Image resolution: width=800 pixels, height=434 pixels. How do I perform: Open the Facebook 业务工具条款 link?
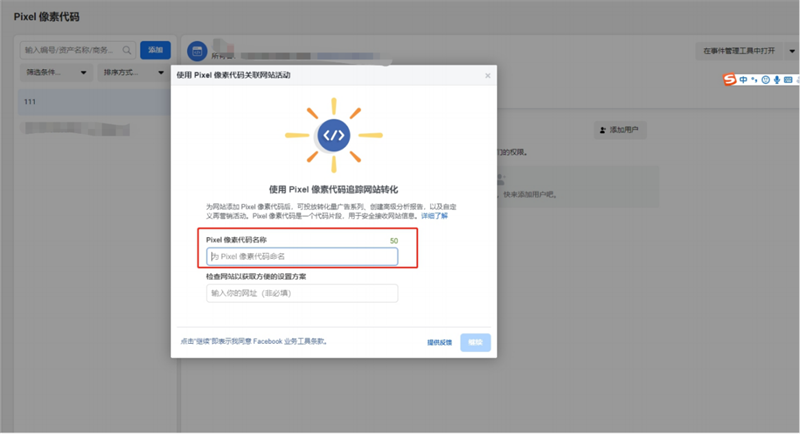coord(288,341)
